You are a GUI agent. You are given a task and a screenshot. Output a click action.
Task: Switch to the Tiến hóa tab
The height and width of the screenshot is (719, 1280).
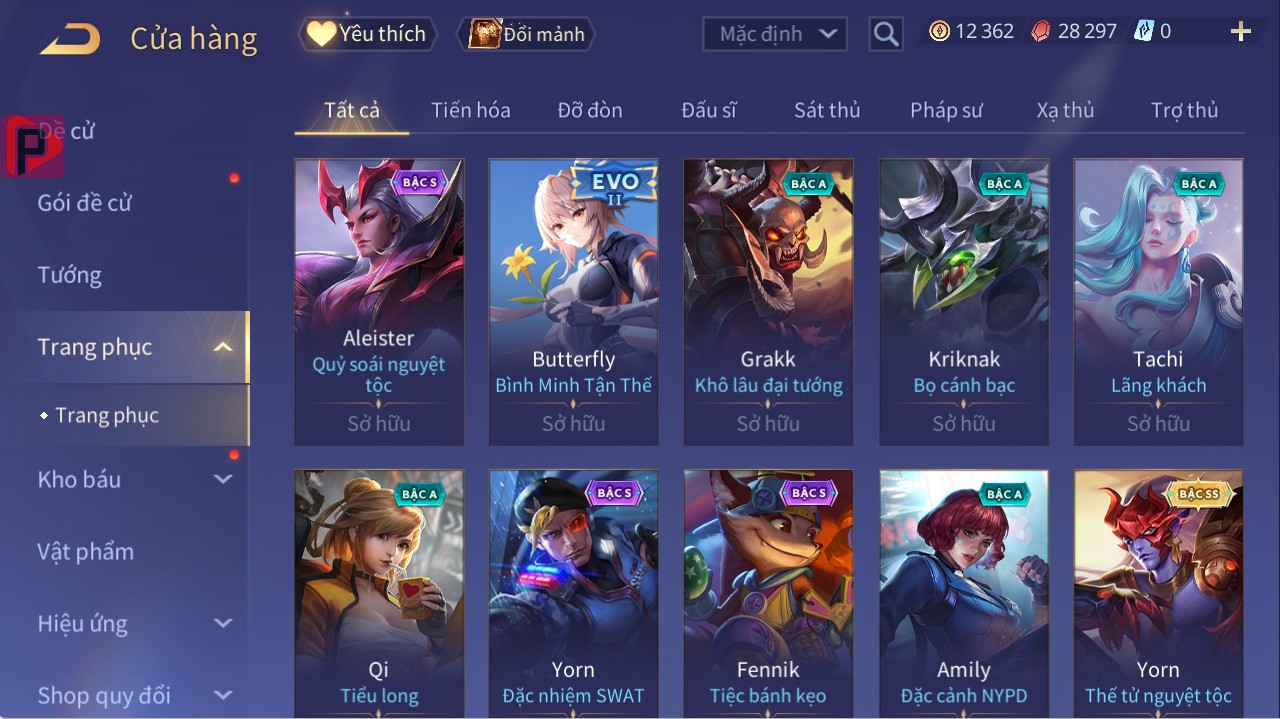471,110
